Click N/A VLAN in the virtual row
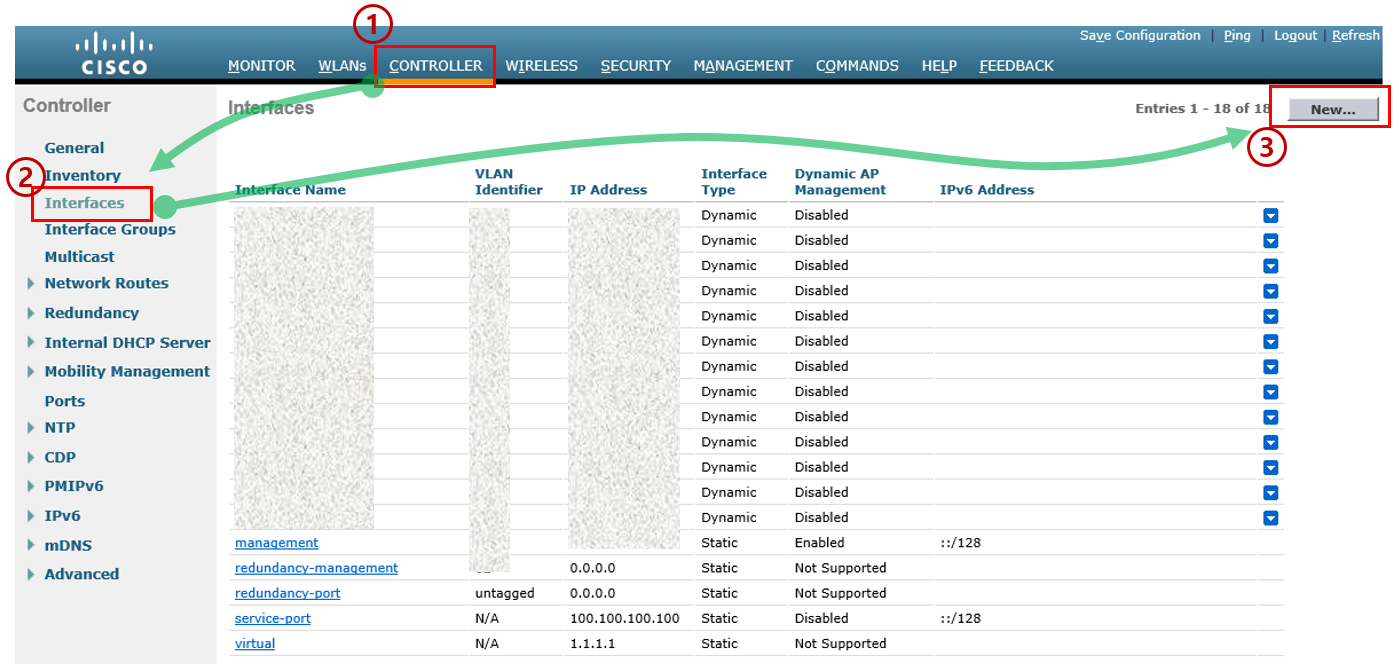 [487, 644]
